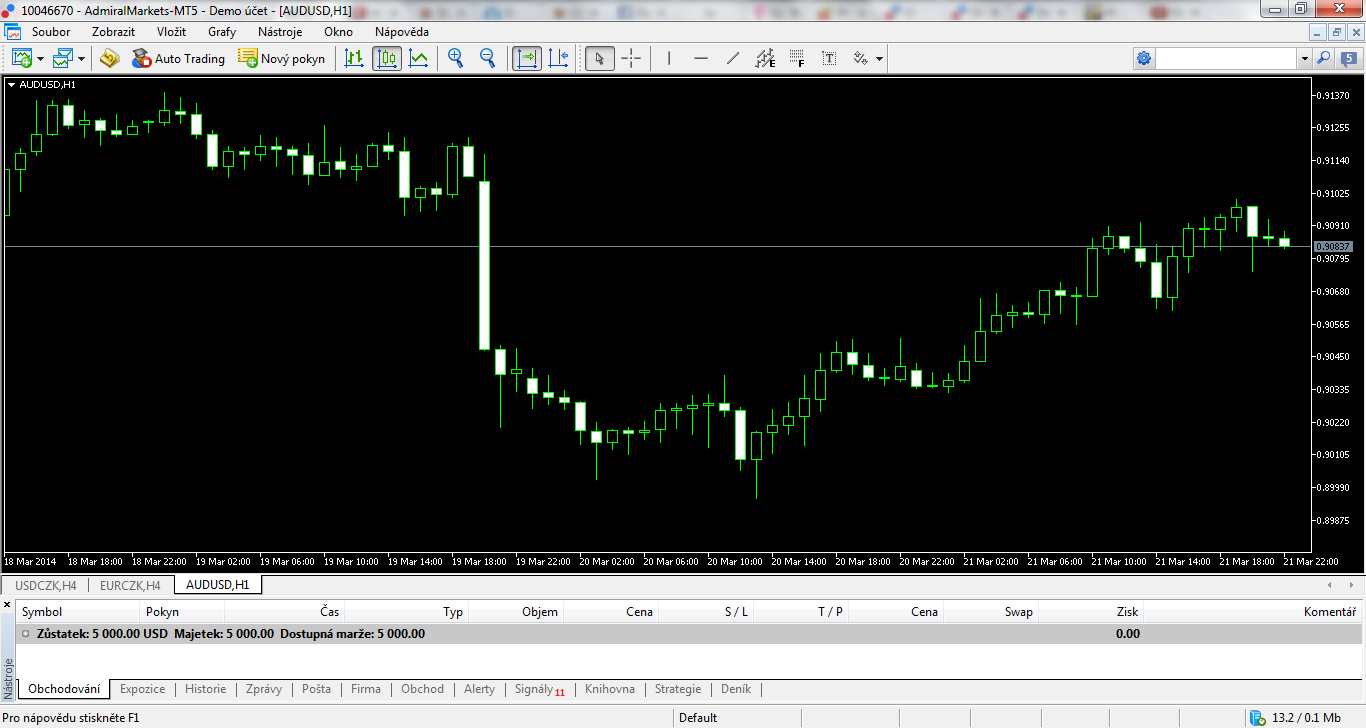1366x728 pixels.
Task: Zoom in on the chart
Action: point(456,58)
